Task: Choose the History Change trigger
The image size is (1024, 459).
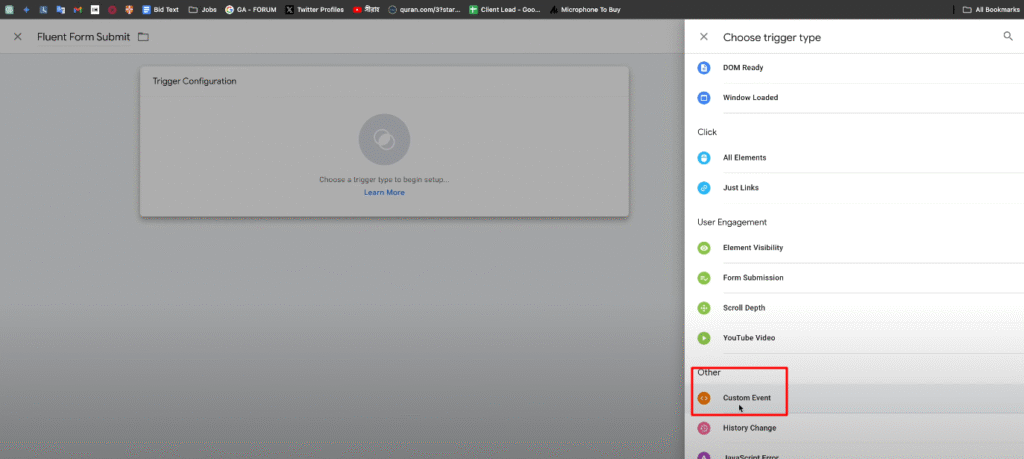Action: (x=749, y=428)
